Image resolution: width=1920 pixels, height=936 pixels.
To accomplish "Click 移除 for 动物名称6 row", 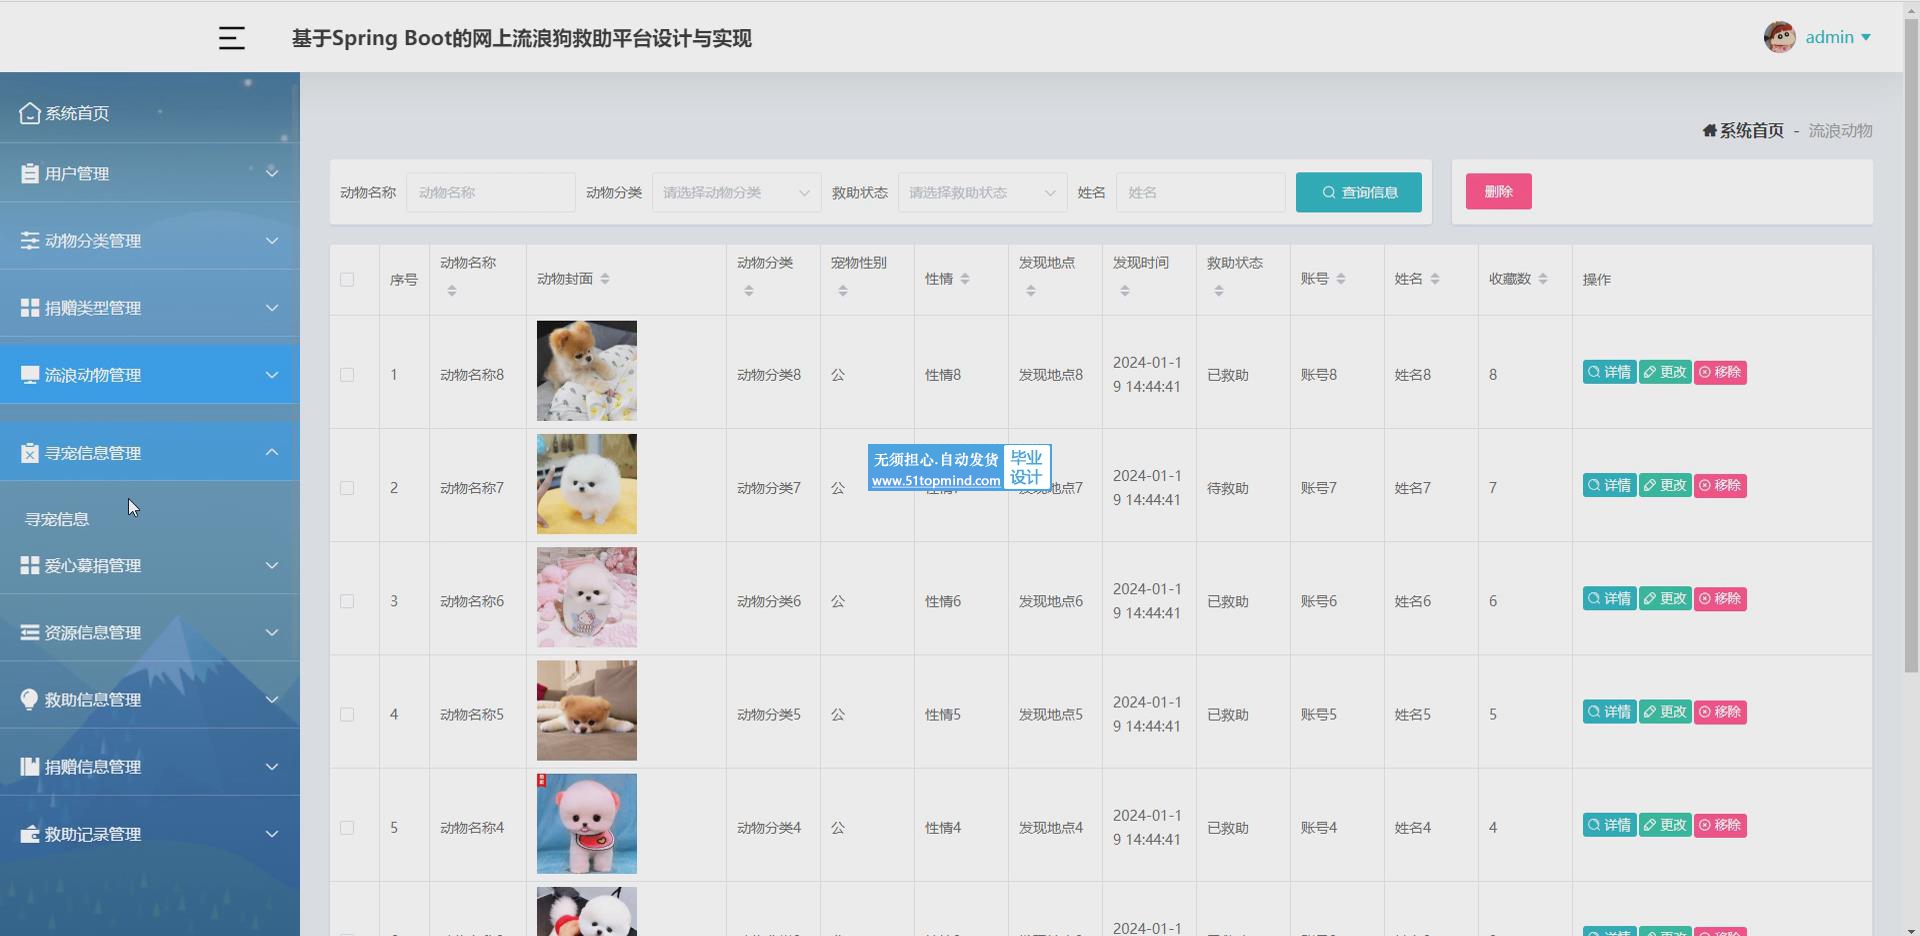I will click(x=1720, y=598).
